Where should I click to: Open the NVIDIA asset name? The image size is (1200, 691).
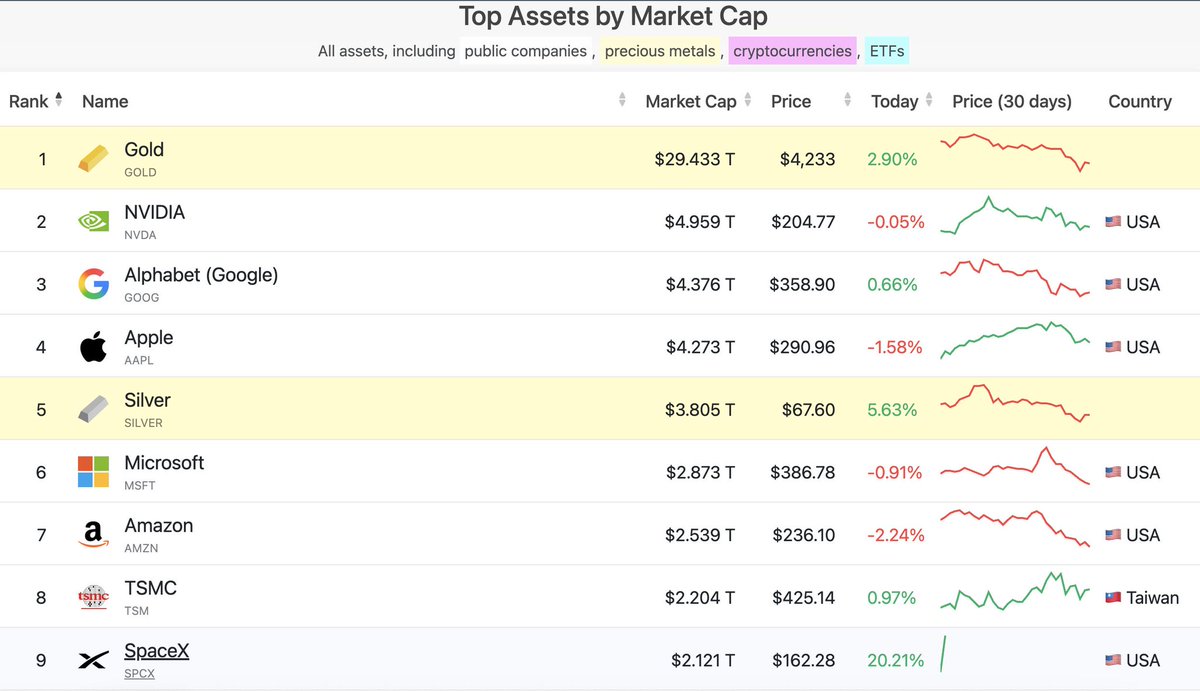[x=154, y=212]
